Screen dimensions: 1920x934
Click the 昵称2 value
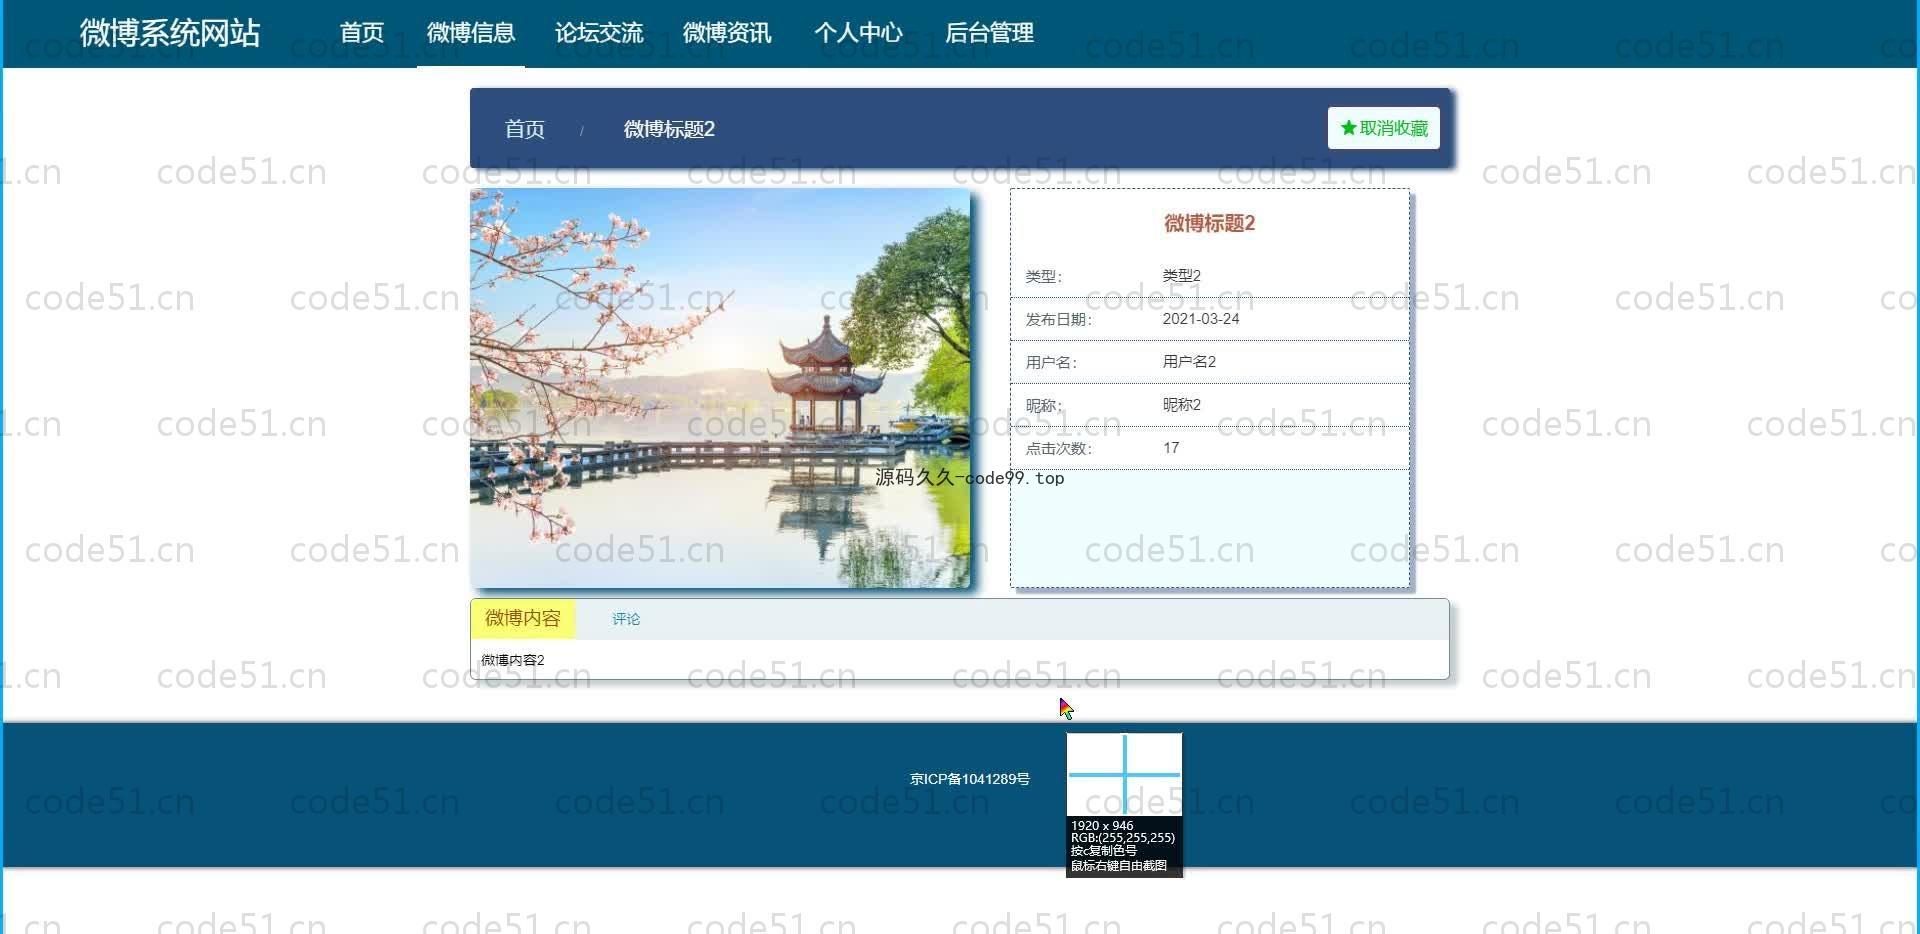[x=1182, y=404]
